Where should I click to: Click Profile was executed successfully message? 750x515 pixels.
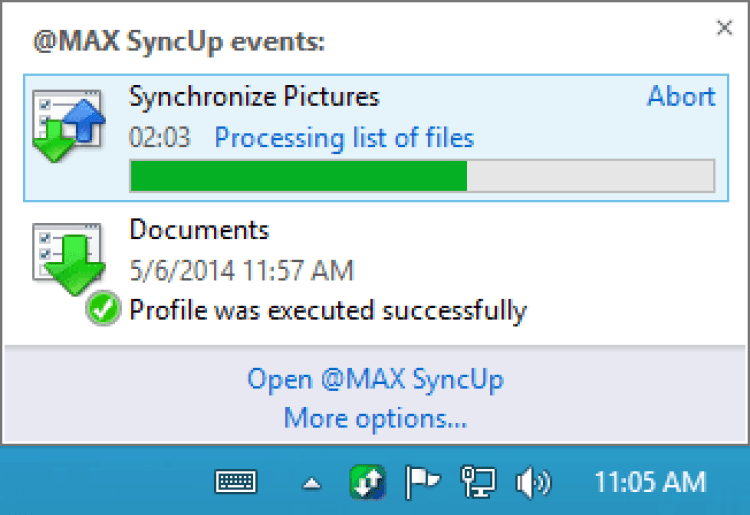(328, 310)
